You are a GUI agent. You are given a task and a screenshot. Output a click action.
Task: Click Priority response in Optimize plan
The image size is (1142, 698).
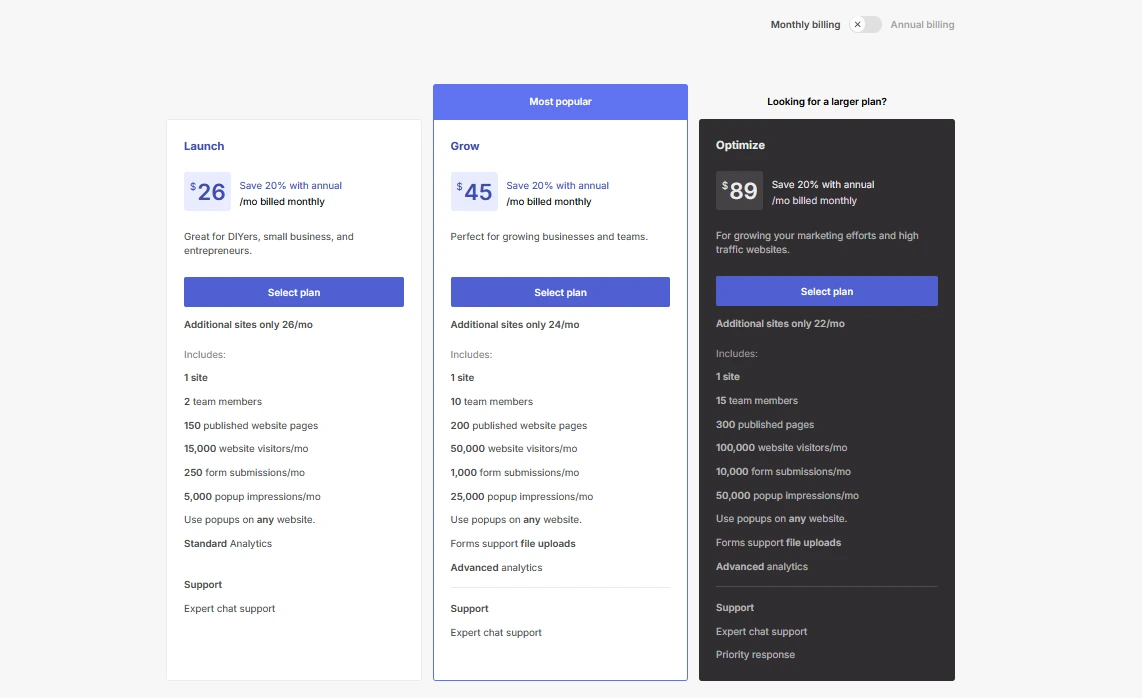[755, 655]
